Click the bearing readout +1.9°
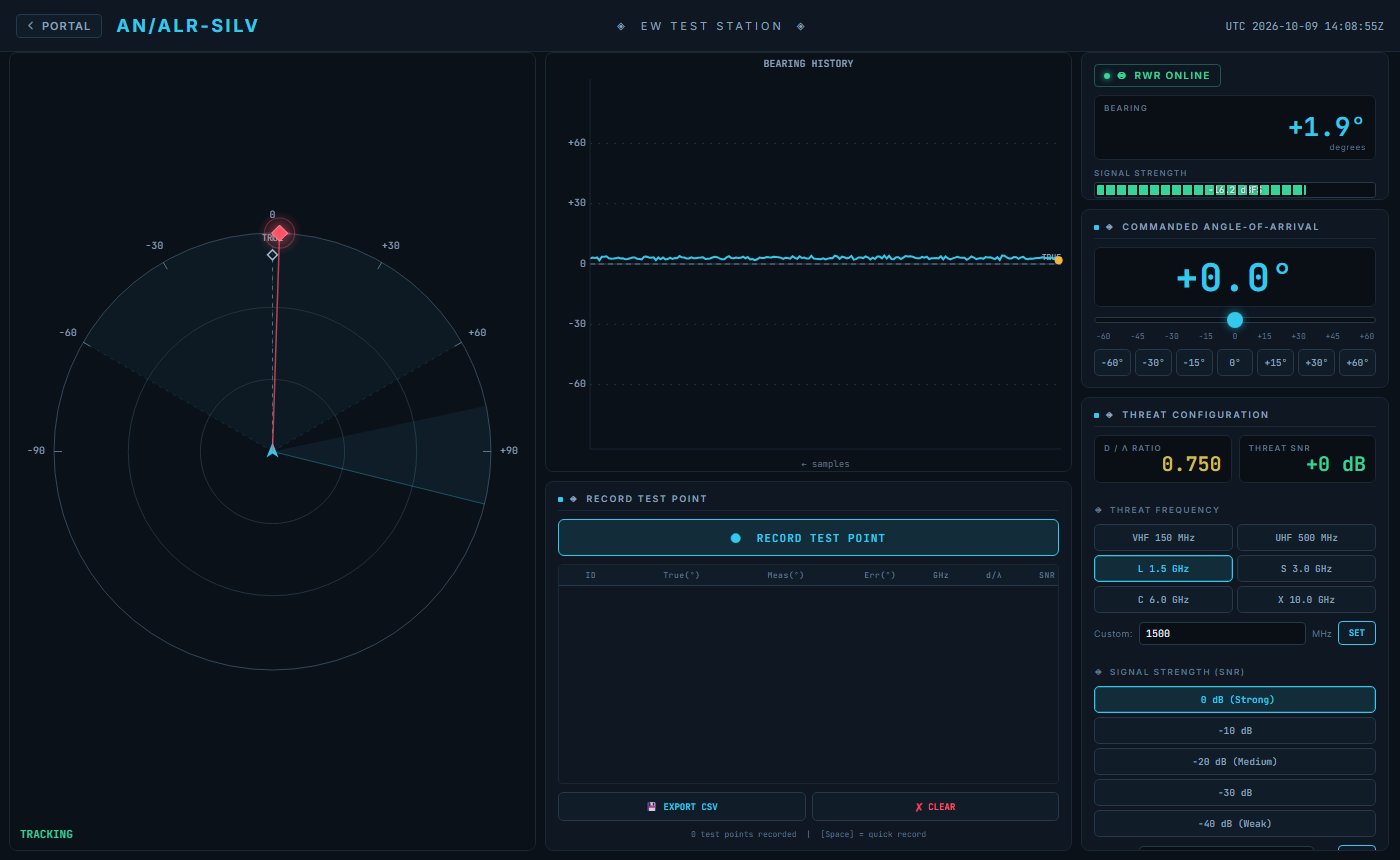This screenshot has height=860, width=1400. pyautogui.click(x=1326, y=127)
